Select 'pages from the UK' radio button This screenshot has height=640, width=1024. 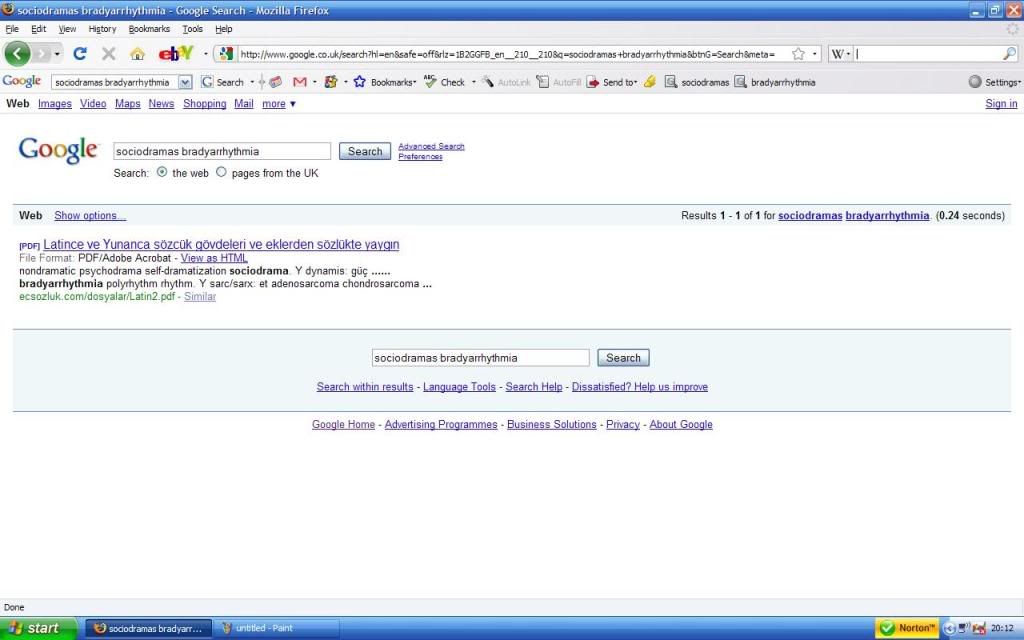(x=221, y=172)
